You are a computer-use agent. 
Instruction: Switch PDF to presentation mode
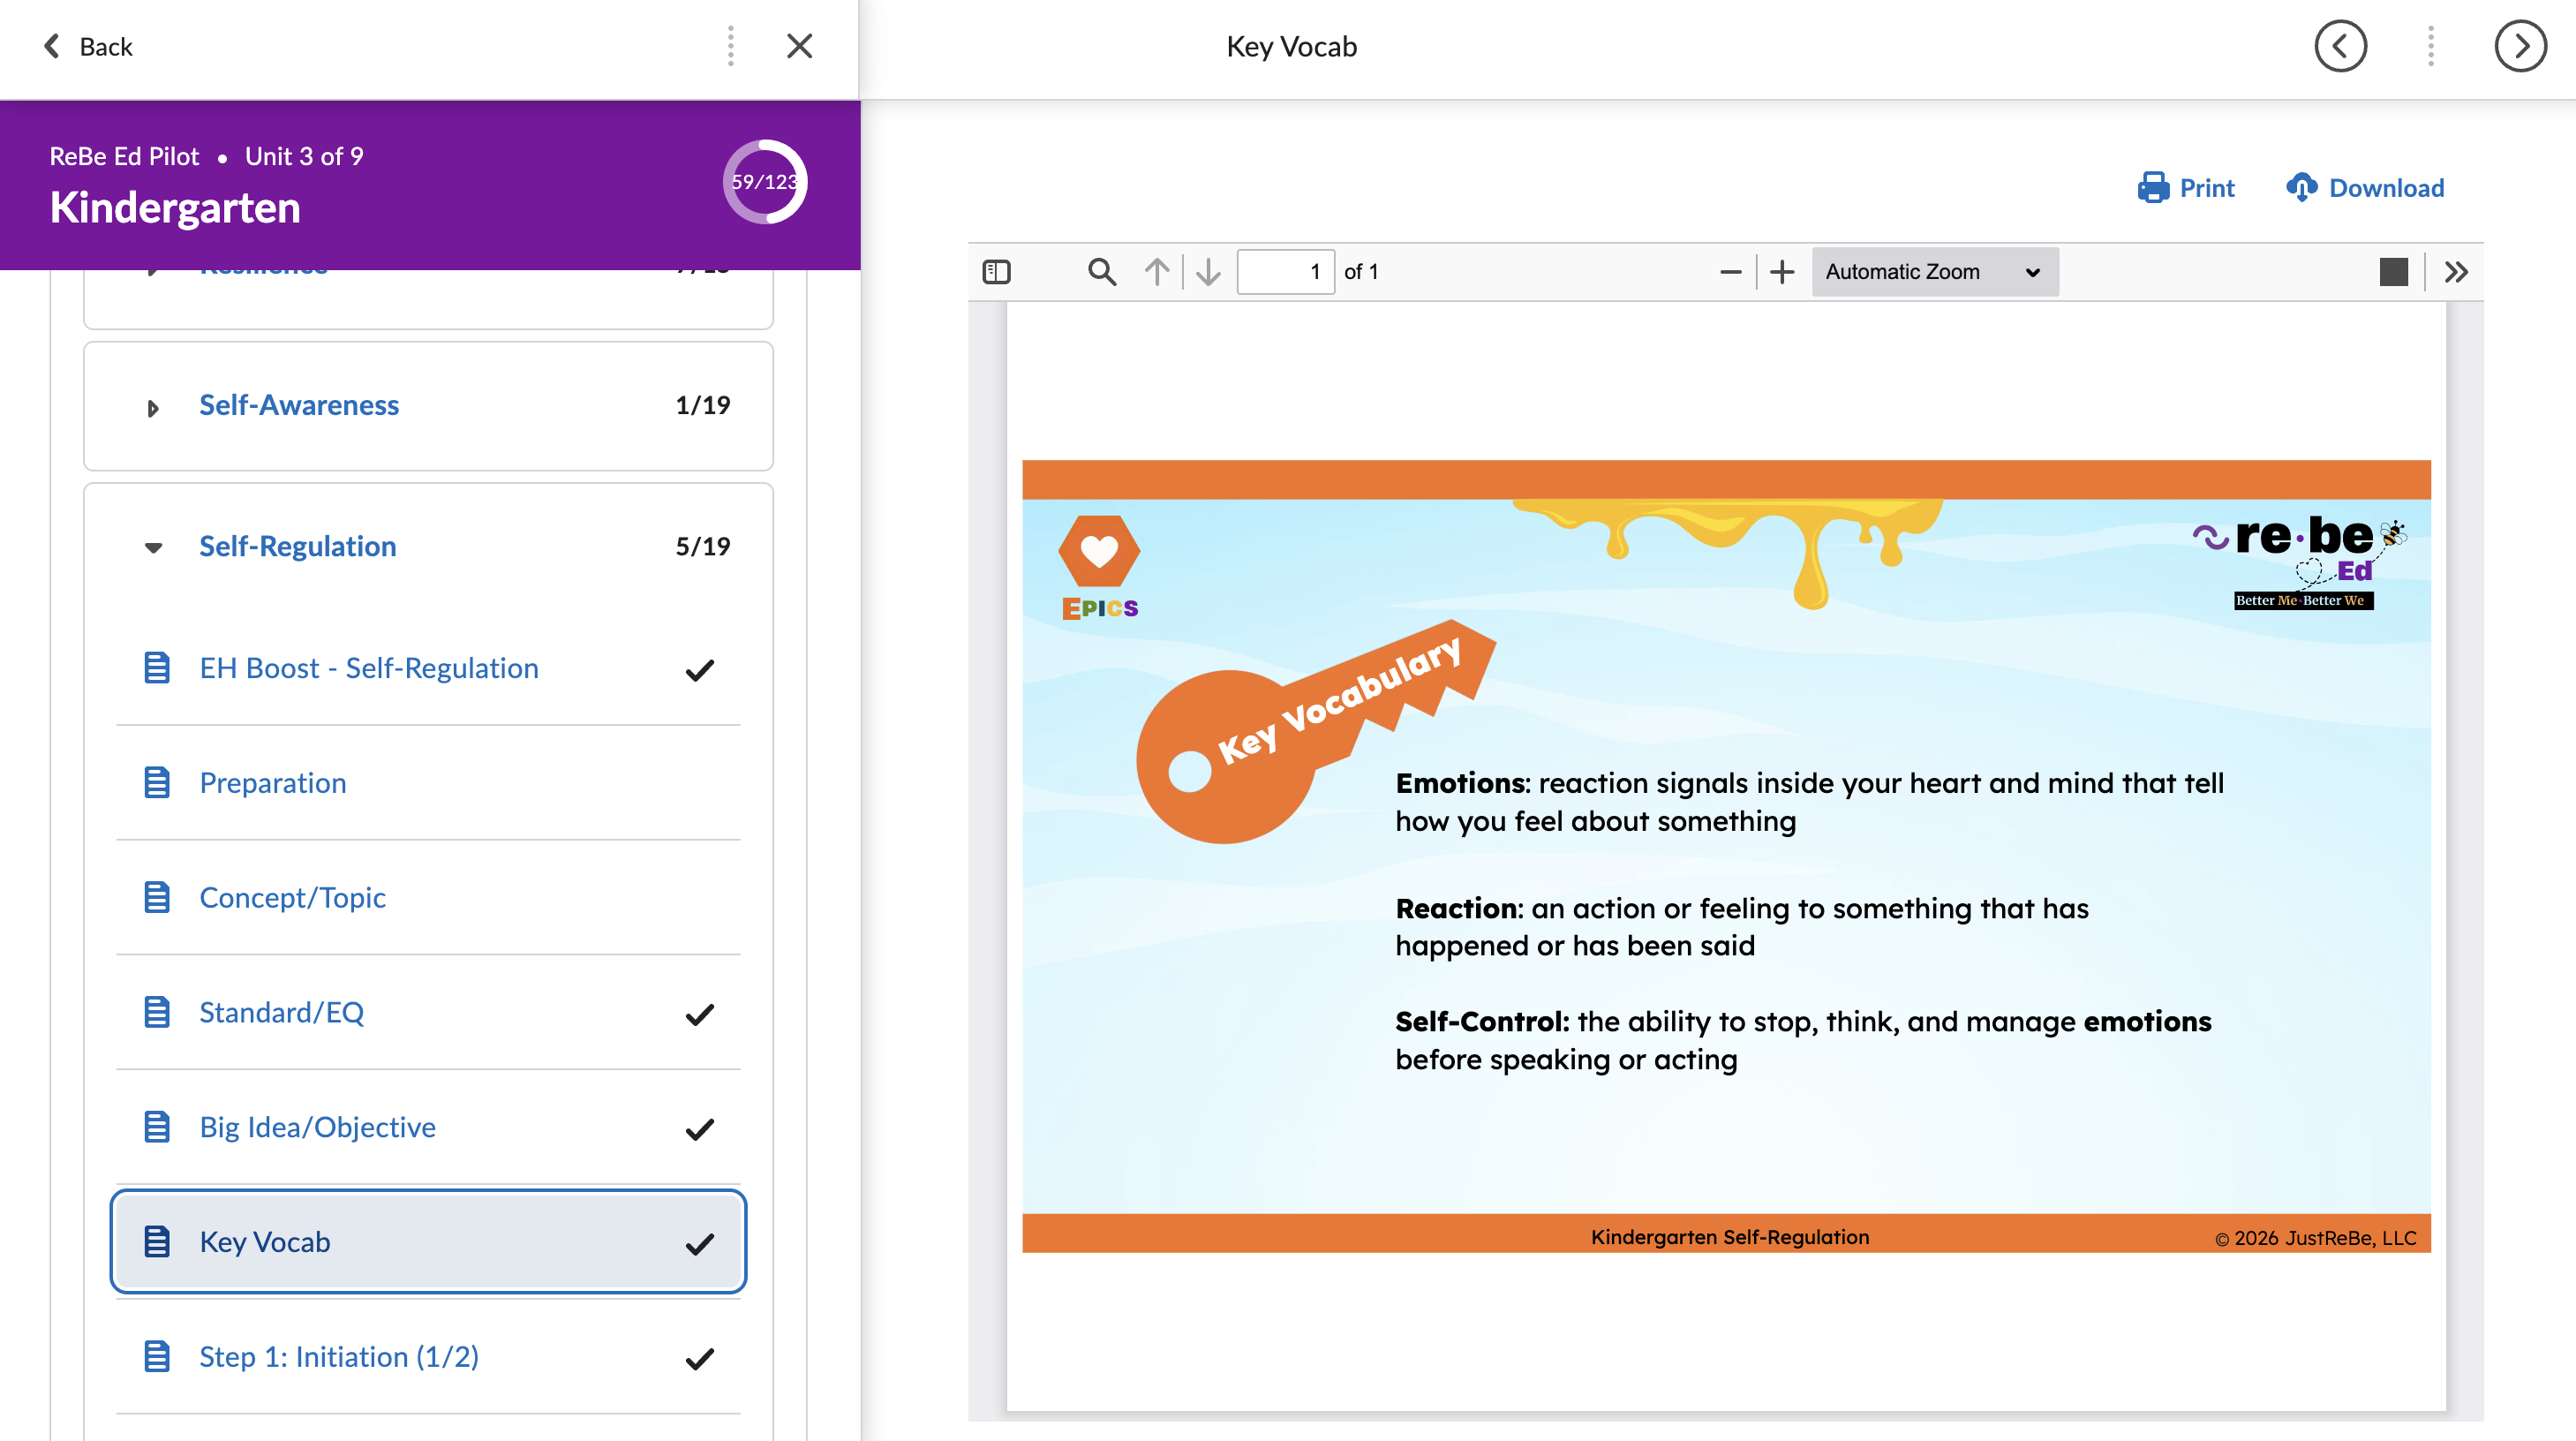(x=2393, y=272)
